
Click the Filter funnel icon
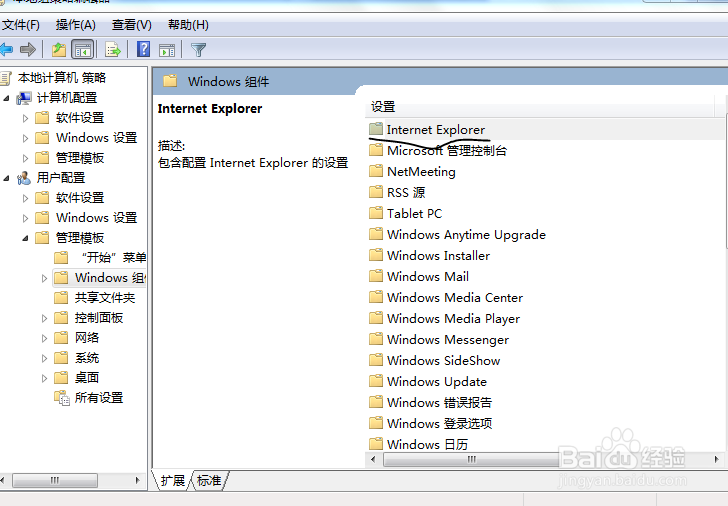(198, 50)
